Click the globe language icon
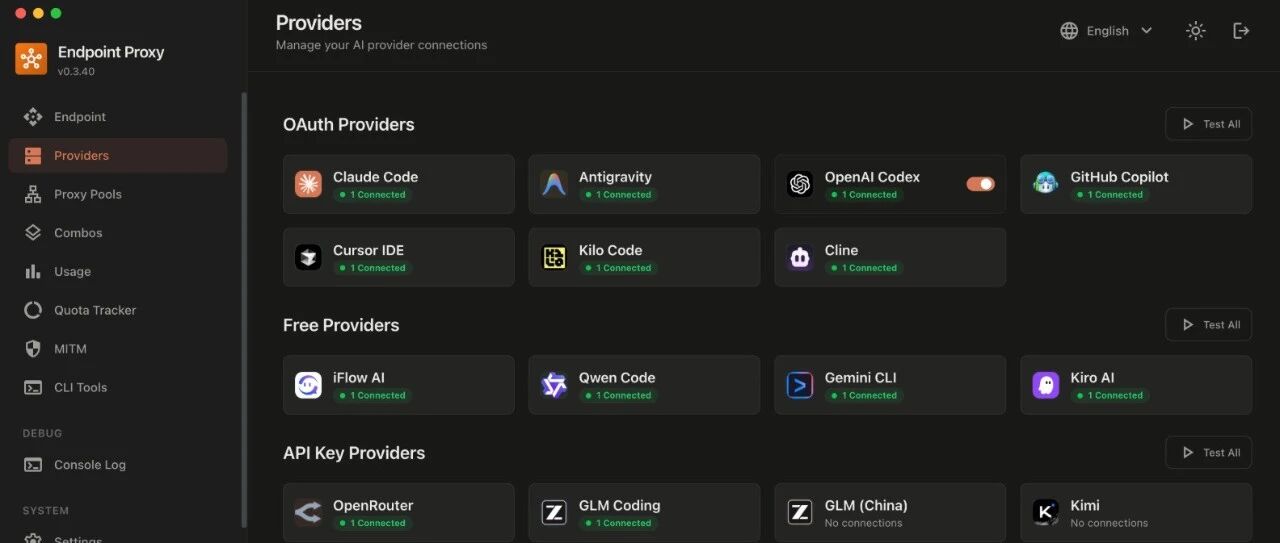The height and width of the screenshot is (543, 1280). [1070, 31]
